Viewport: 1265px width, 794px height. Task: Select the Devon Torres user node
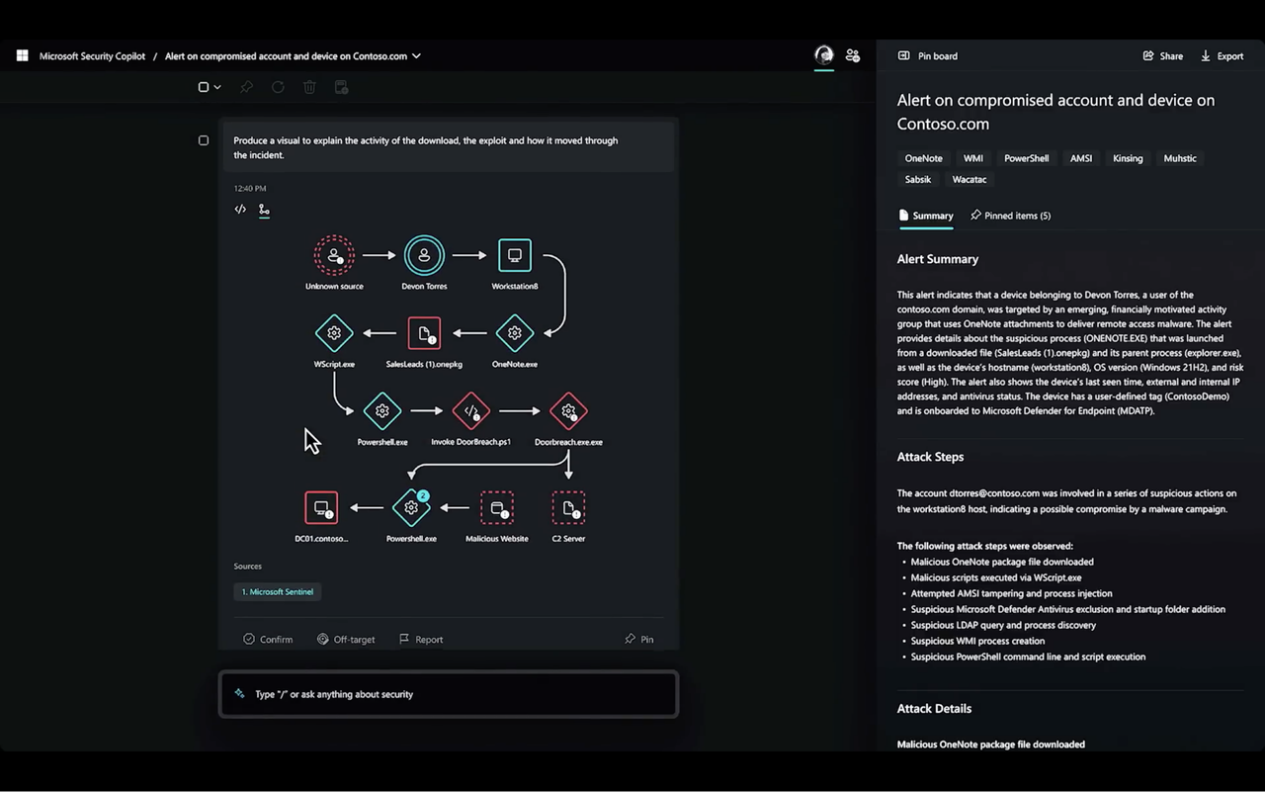tap(424, 255)
